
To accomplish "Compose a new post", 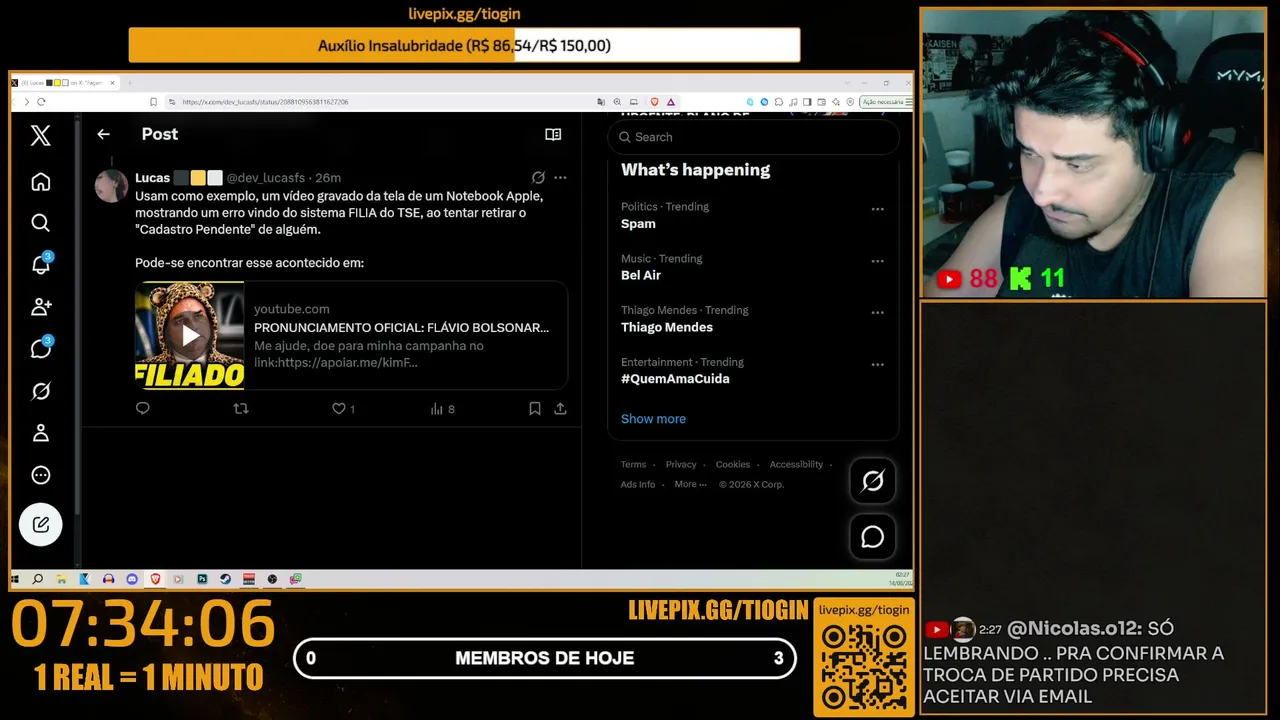I will [x=40, y=524].
